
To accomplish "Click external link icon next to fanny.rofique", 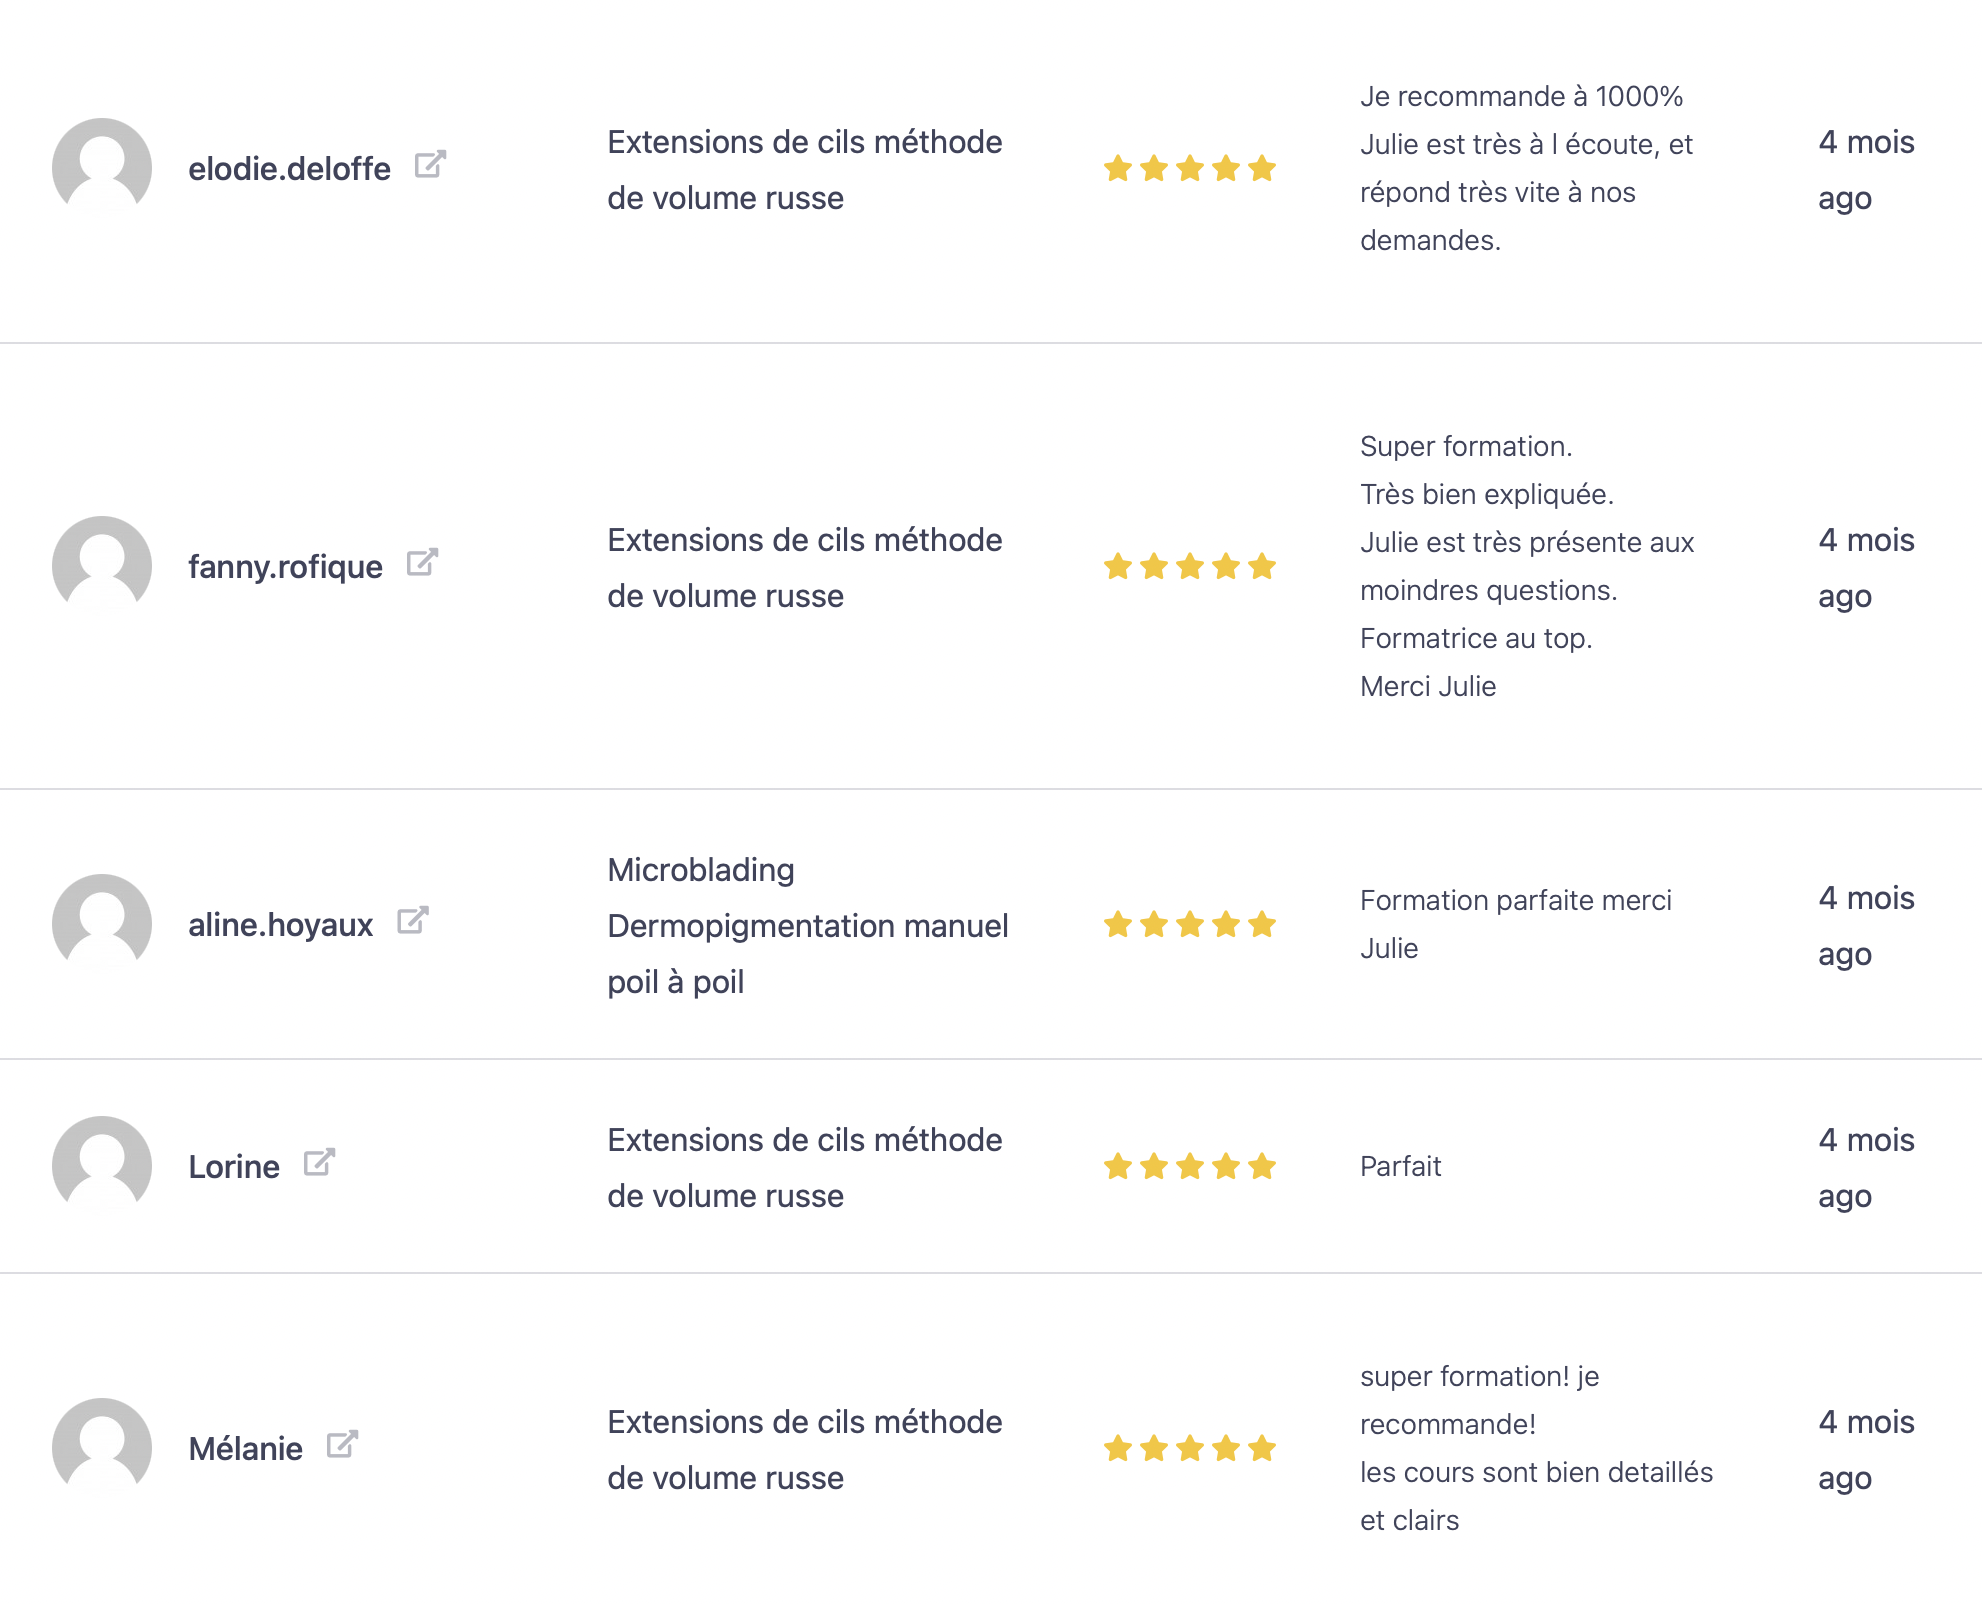I will click(422, 563).
